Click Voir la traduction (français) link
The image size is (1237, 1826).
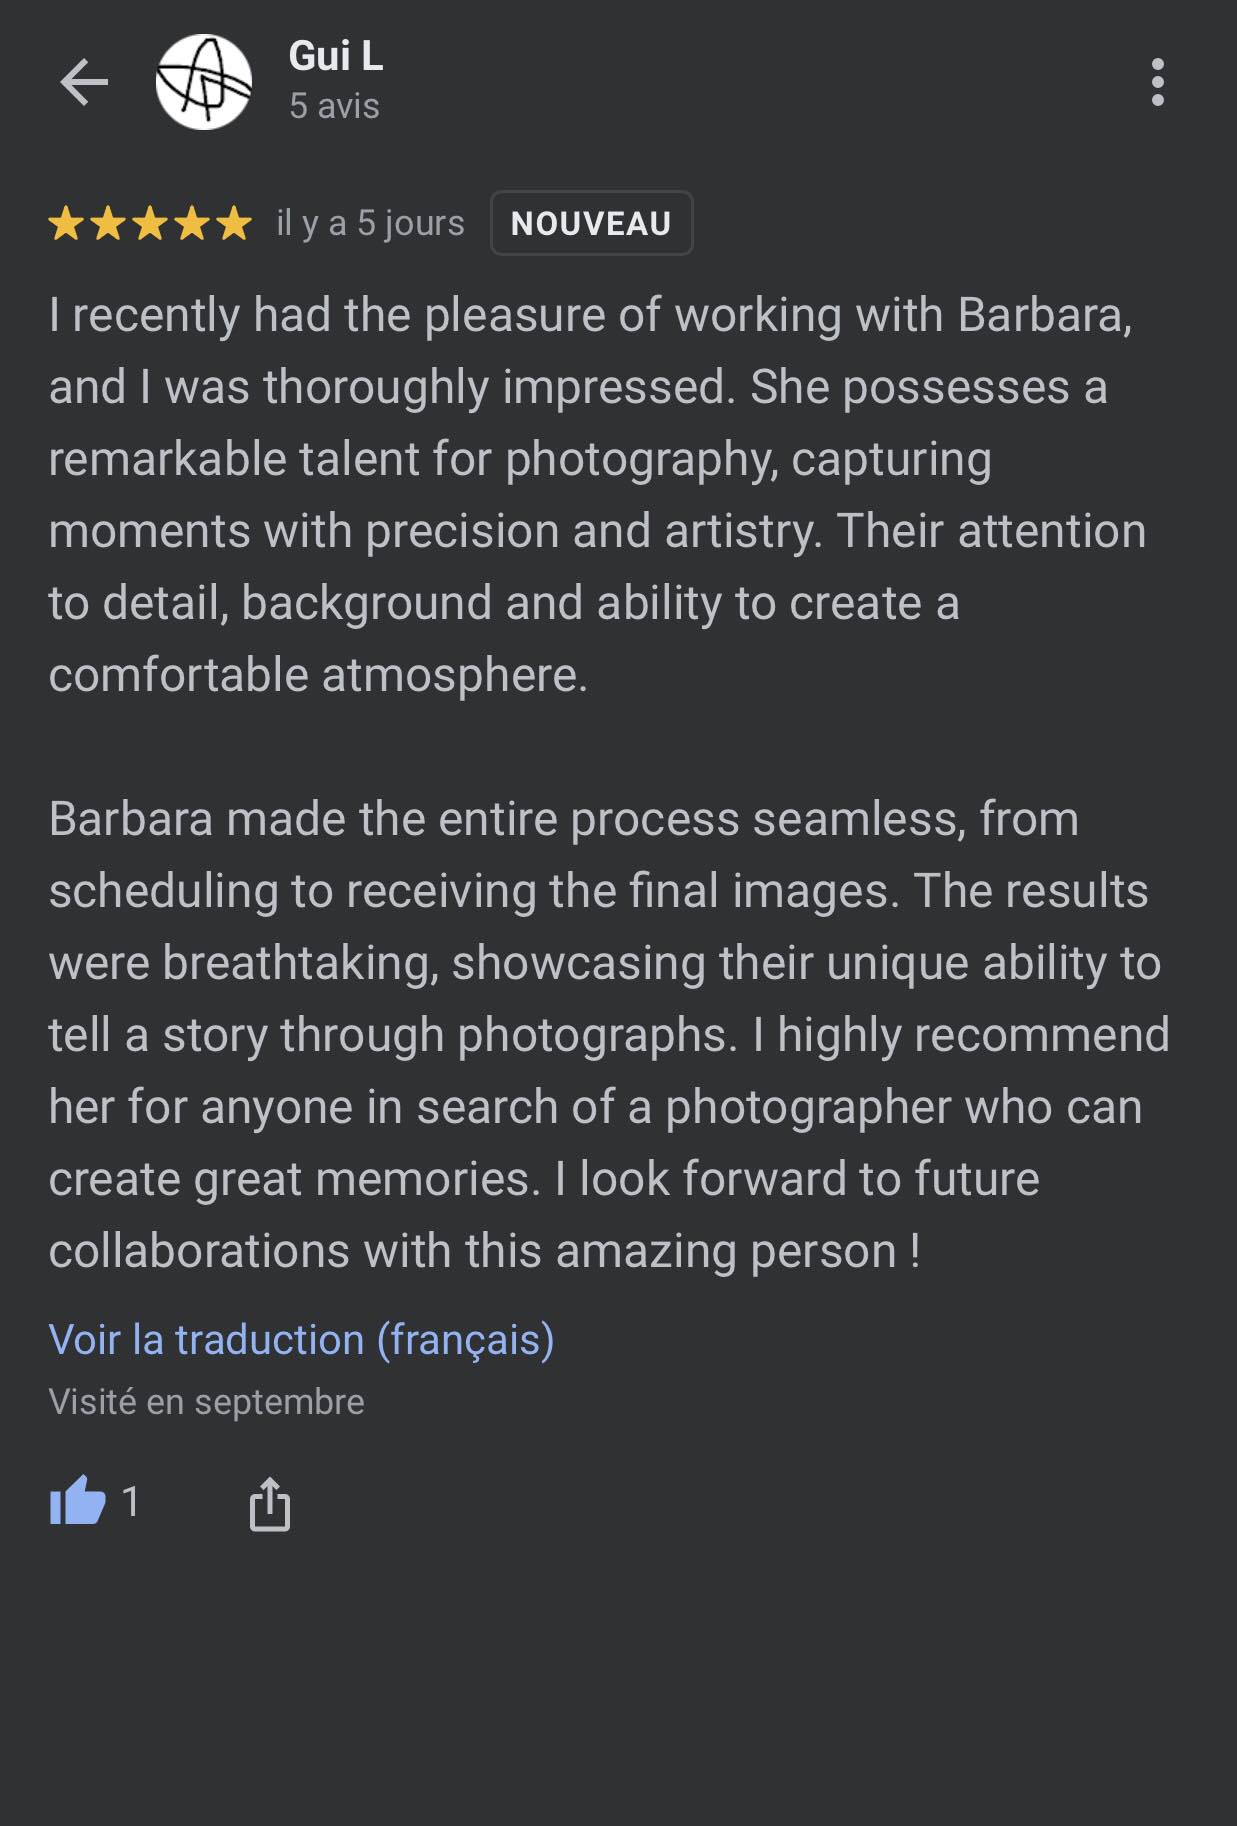[x=301, y=1340]
